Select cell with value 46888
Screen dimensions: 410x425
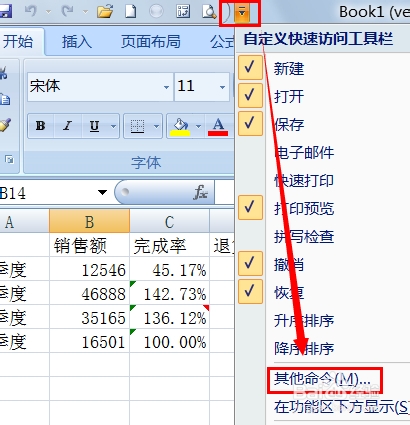tap(89, 293)
